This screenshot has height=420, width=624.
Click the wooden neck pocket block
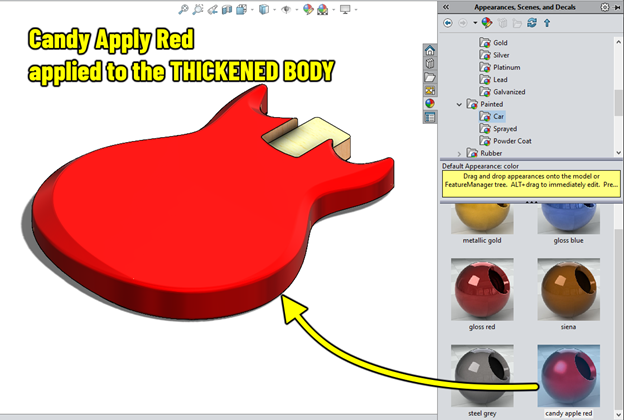(314, 137)
